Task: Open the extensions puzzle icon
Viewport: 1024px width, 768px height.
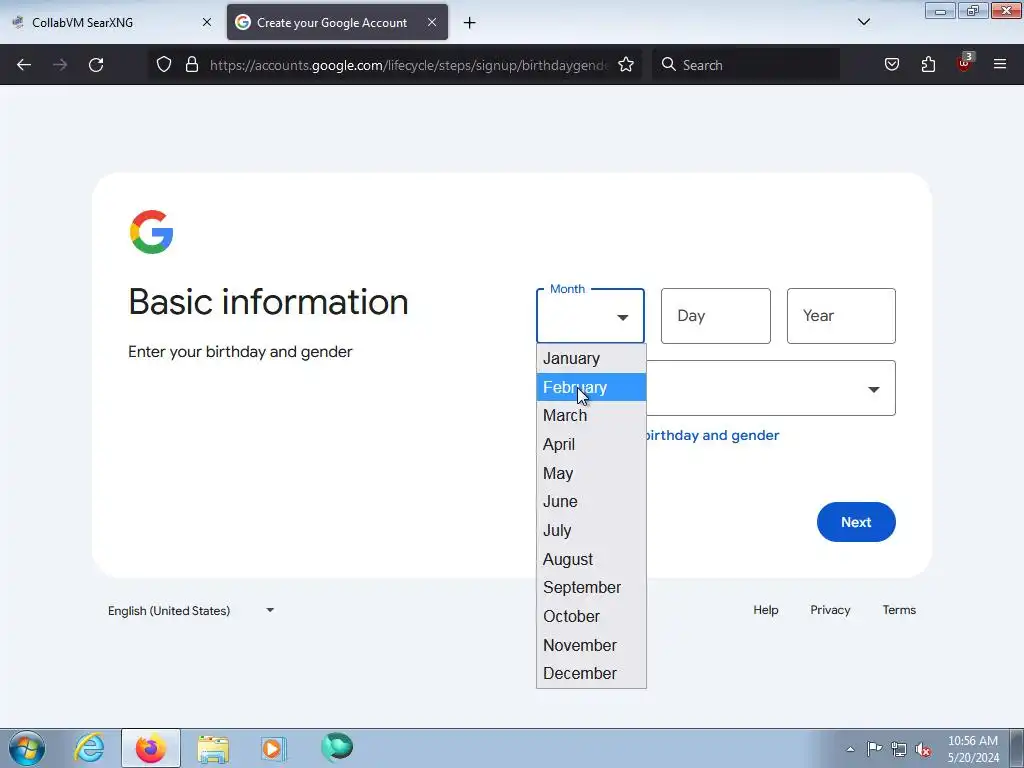Action: tap(928, 64)
